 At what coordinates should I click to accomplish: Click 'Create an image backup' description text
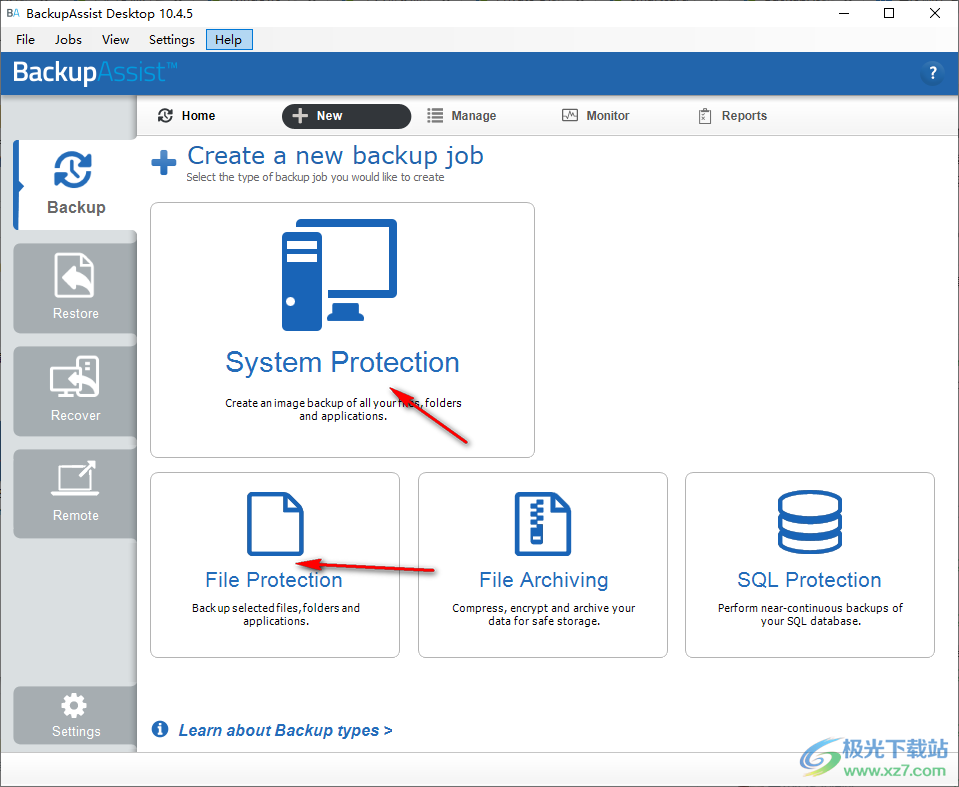(343, 409)
